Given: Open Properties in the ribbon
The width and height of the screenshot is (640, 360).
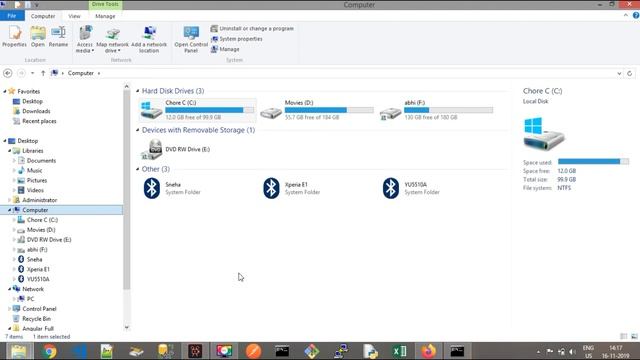Looking at the screenshot, I should point(14,36).
